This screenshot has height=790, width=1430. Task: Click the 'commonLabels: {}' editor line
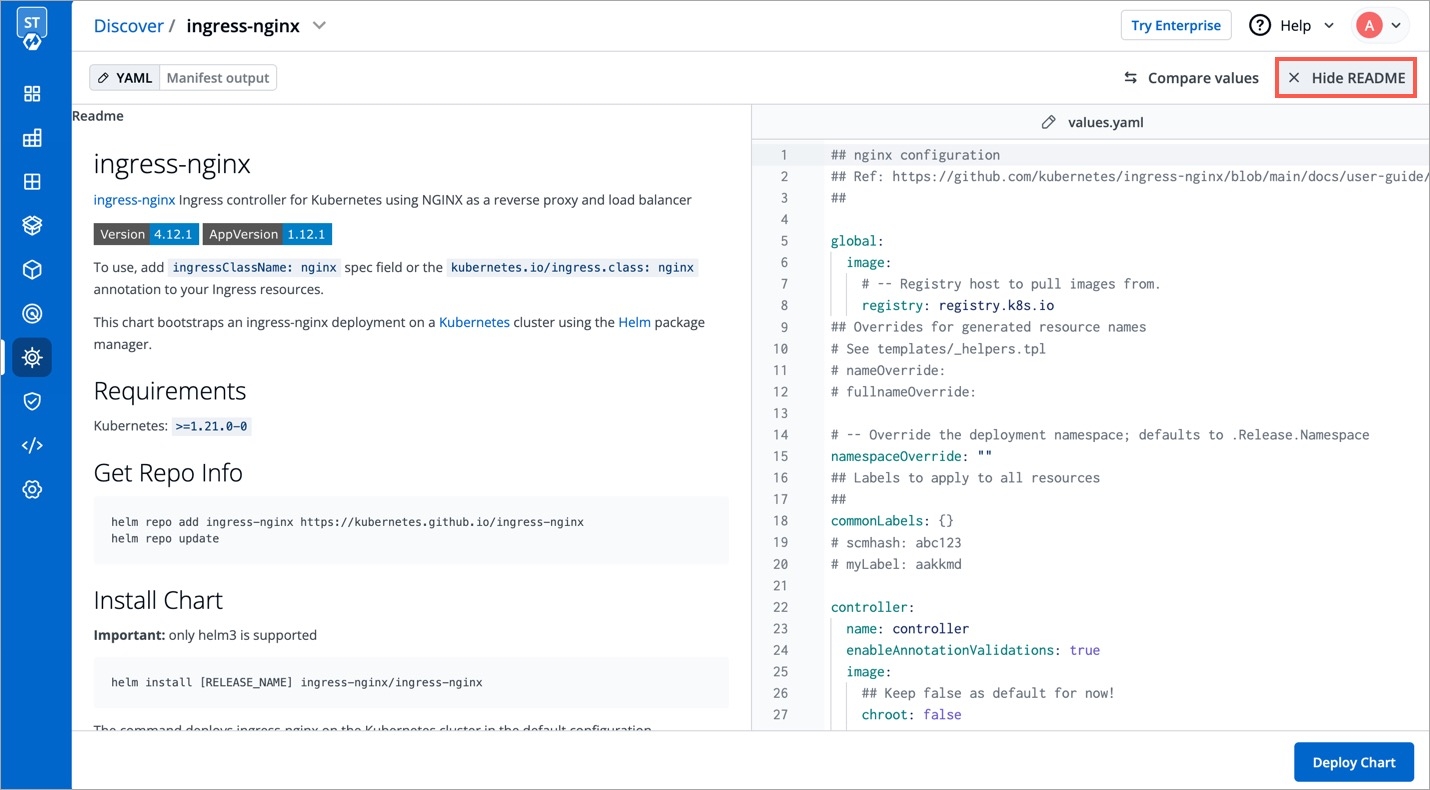point(892,521)
